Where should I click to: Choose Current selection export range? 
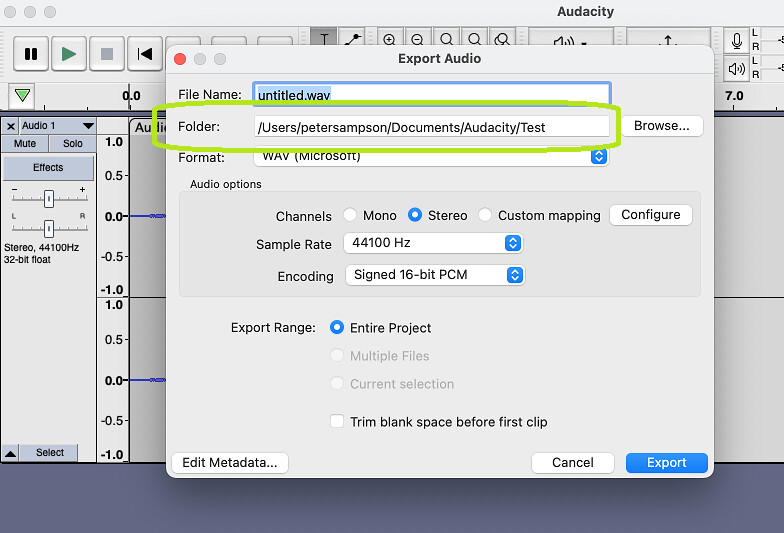tap(337, 384)
